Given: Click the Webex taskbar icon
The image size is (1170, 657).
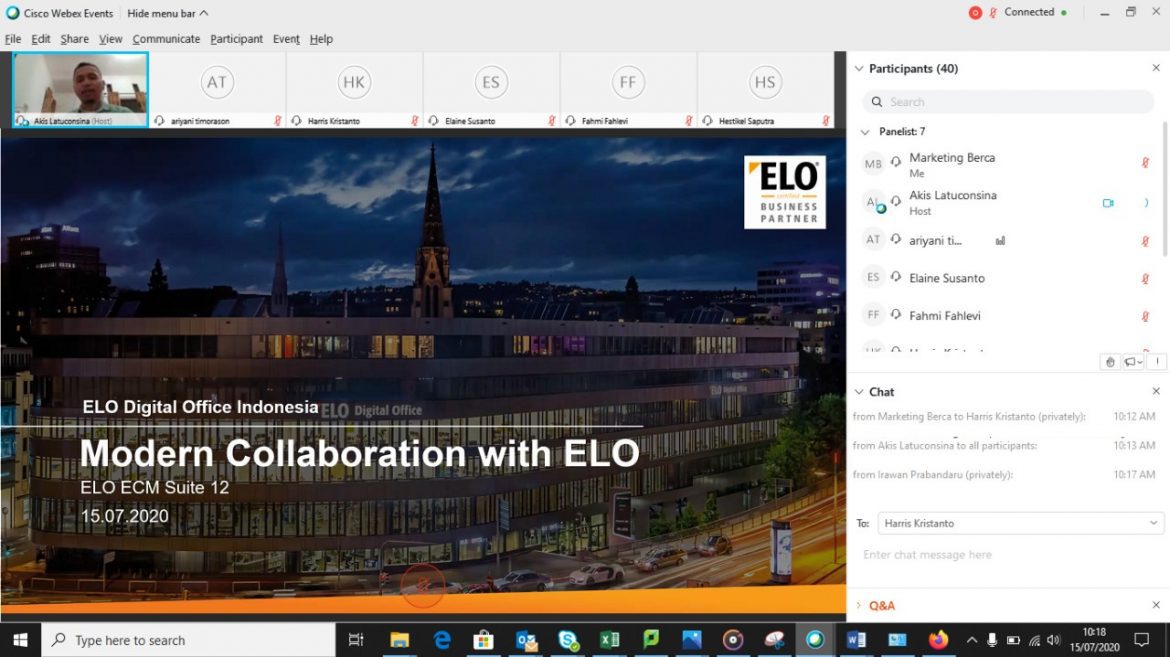Looking at the screenshot, I should pyautogui.click(x=815, y=640).
